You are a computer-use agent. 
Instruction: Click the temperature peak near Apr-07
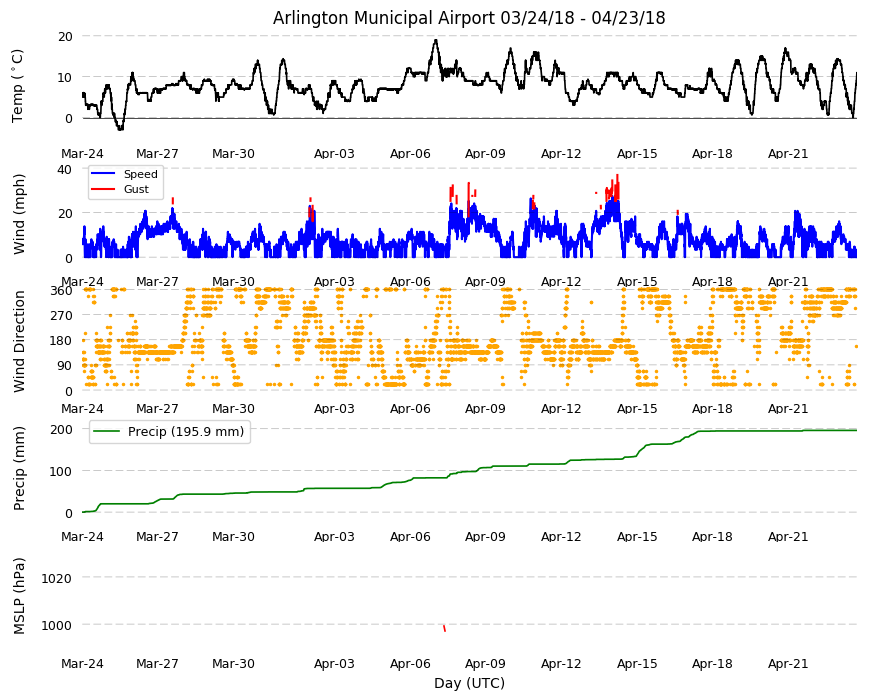point(436,40)
